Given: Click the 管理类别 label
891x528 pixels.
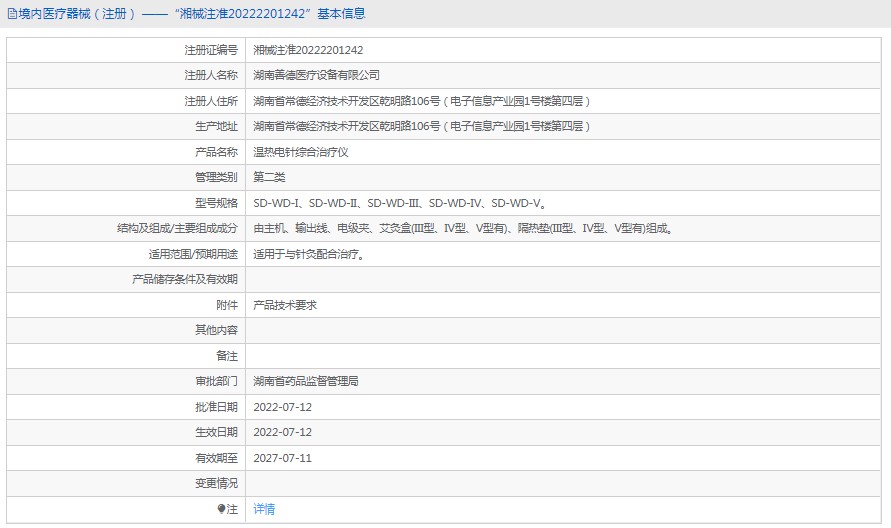Looking at the screenshot, I should coord(216,177).
